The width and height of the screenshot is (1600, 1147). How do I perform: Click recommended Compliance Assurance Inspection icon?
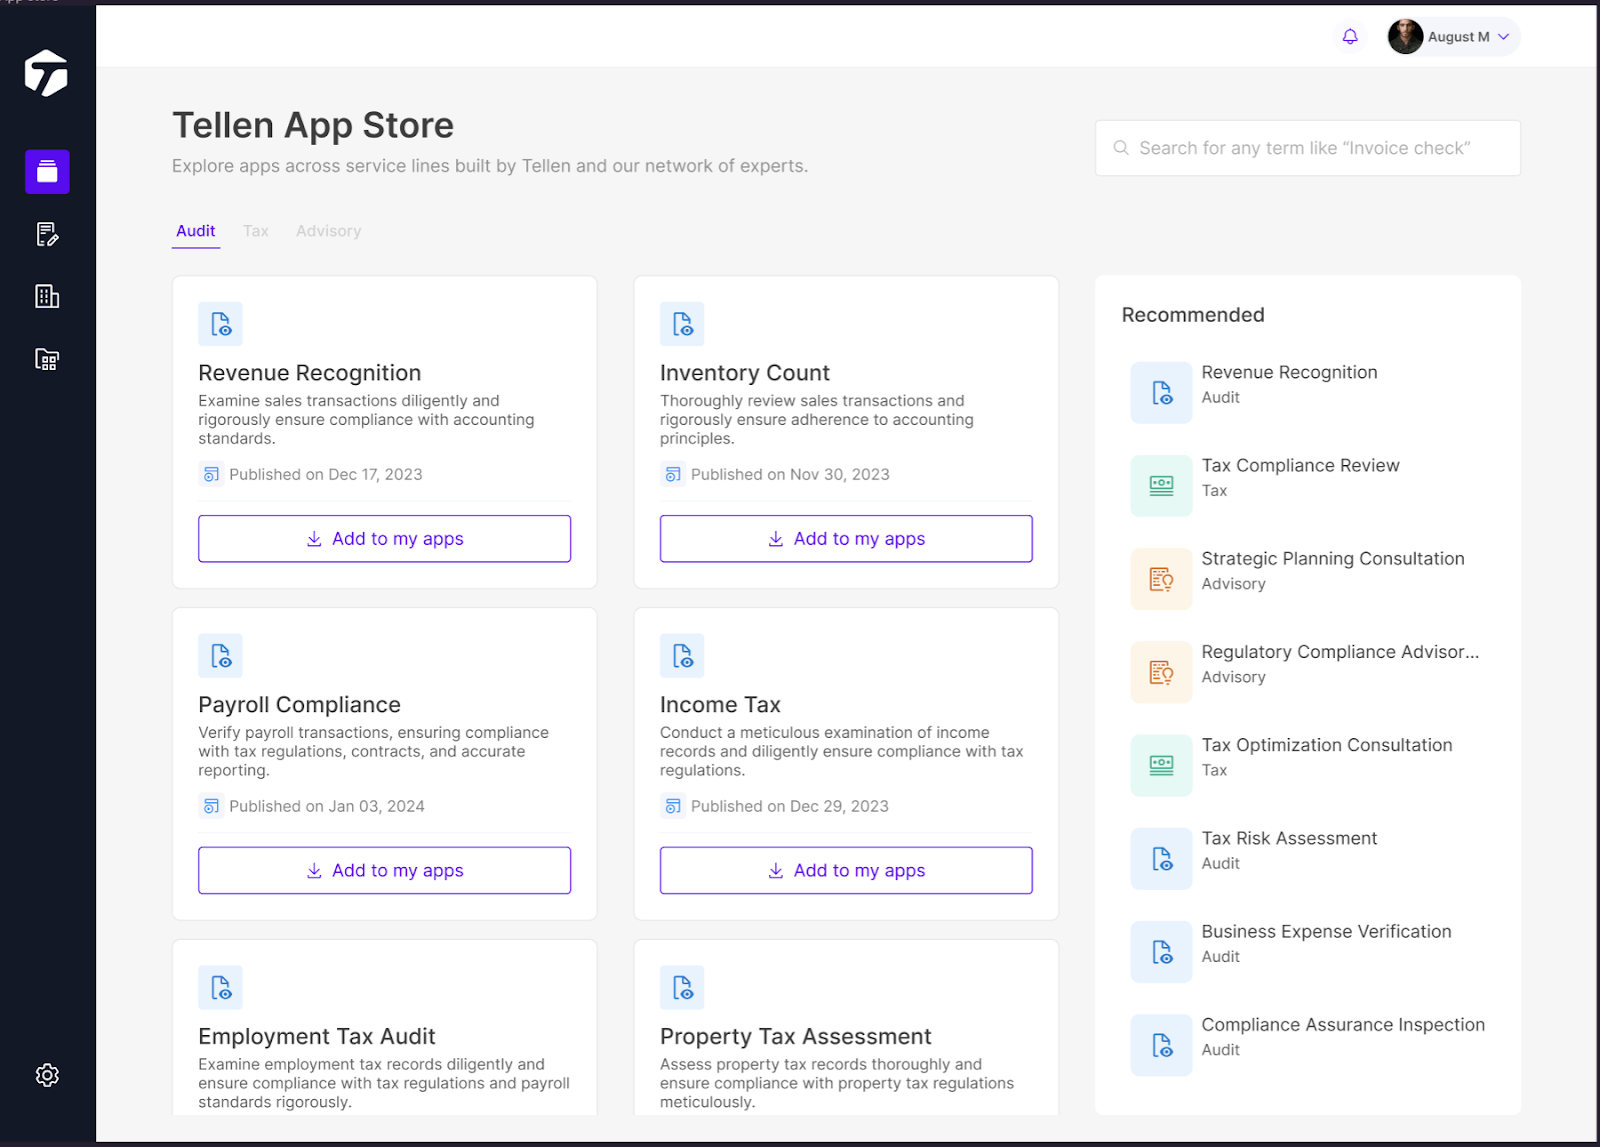click(x=1161, y=1045)
